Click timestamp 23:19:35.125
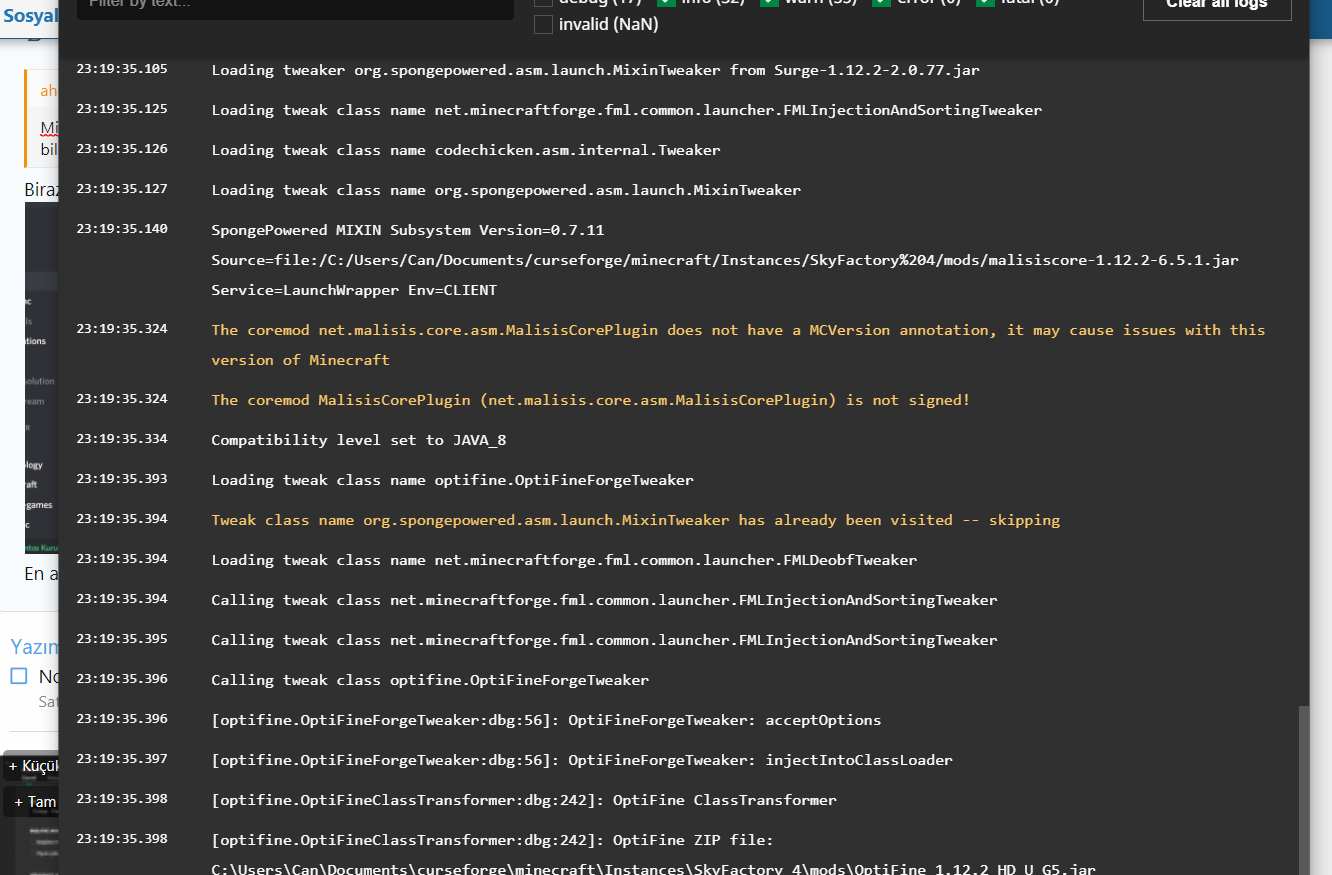Image resolution: width=1332 pixels, height=875 pixels. click(x=122, y=109)
